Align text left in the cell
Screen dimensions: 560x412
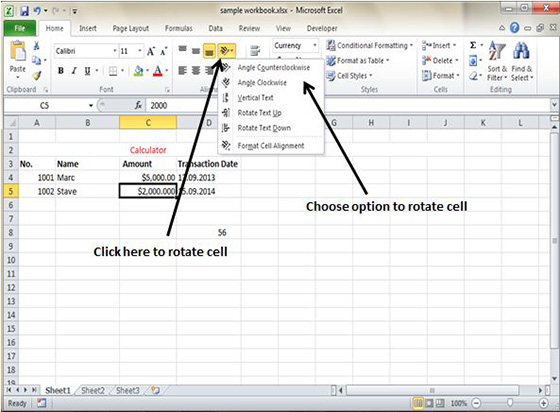tap(182, 71)
